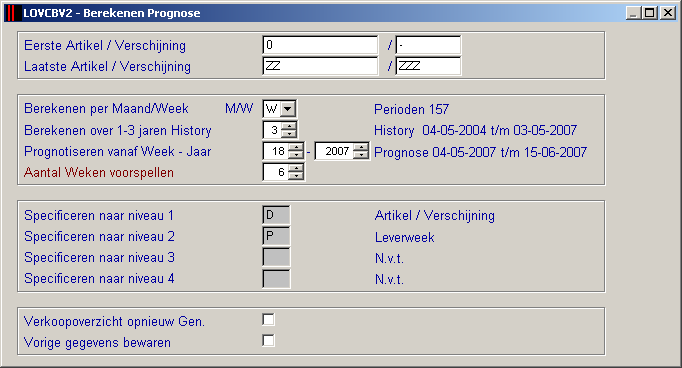
Task: Click 'Aantal Weken voorspellen' red label
Action: click(99, 172)
